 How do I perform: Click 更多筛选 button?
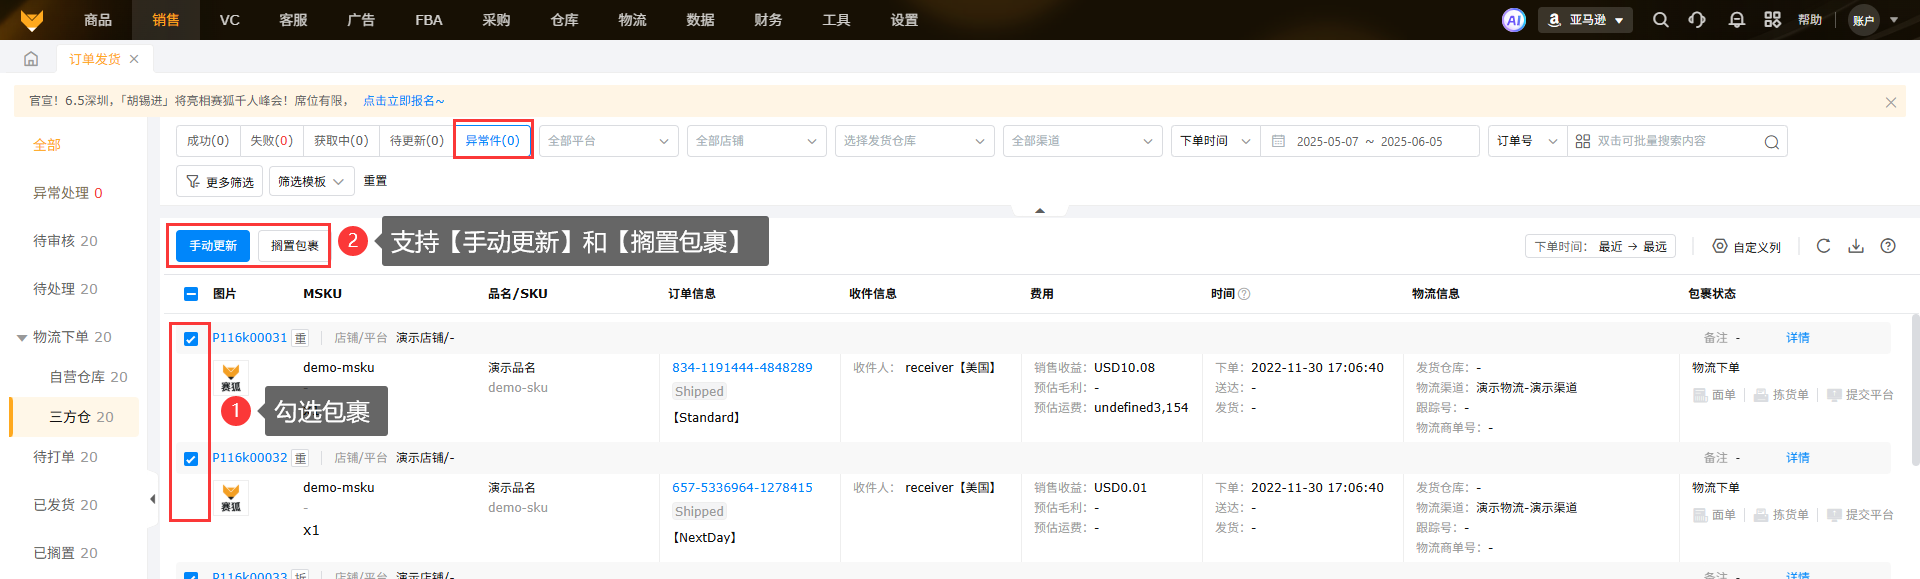[220, 181]
